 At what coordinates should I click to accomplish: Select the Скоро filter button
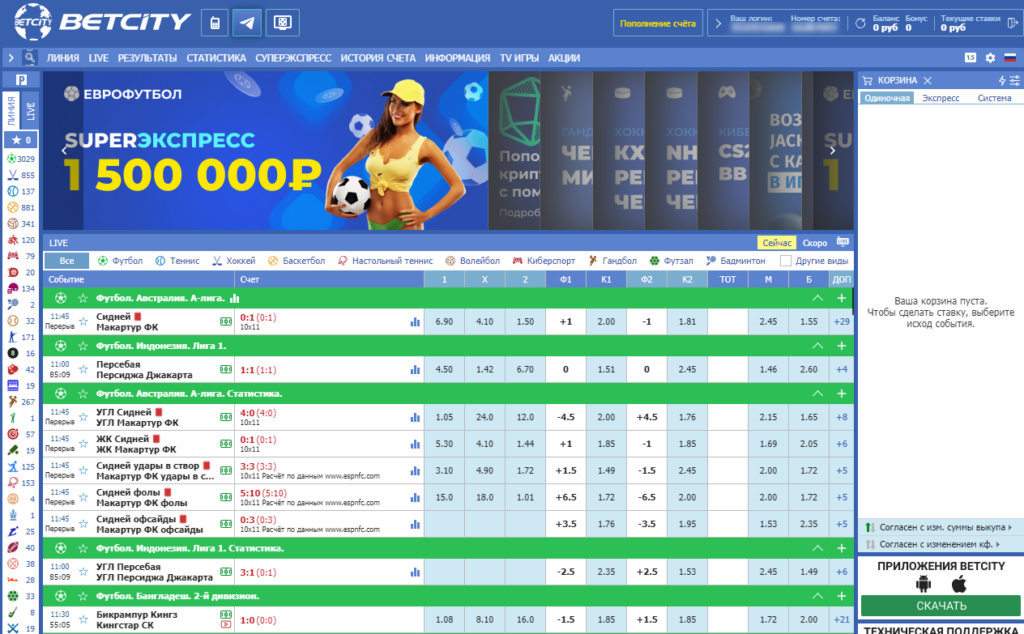[x=814, y=243]
